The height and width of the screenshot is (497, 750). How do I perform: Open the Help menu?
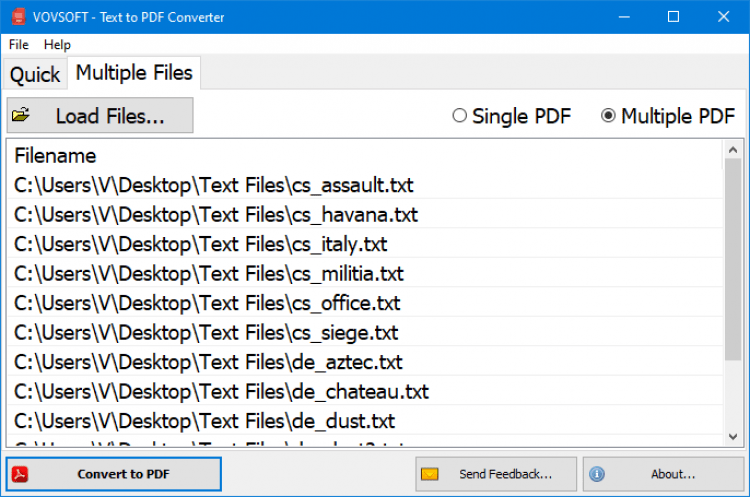point(57,45)
